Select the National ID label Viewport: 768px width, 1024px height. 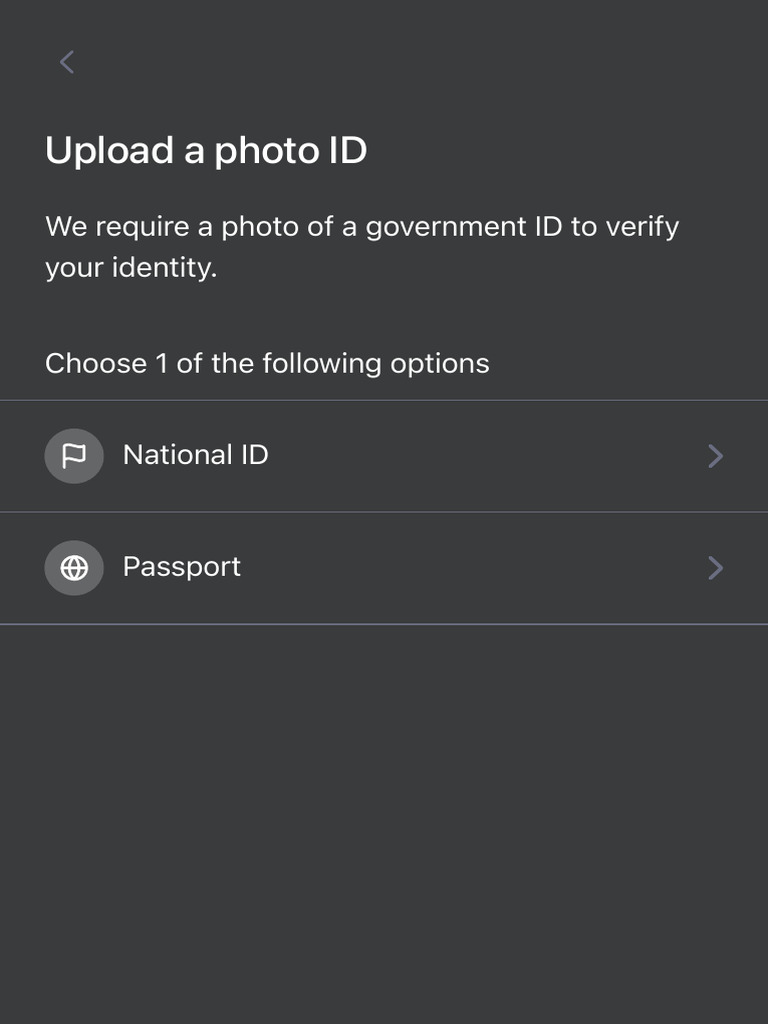[x=195, y=455]
